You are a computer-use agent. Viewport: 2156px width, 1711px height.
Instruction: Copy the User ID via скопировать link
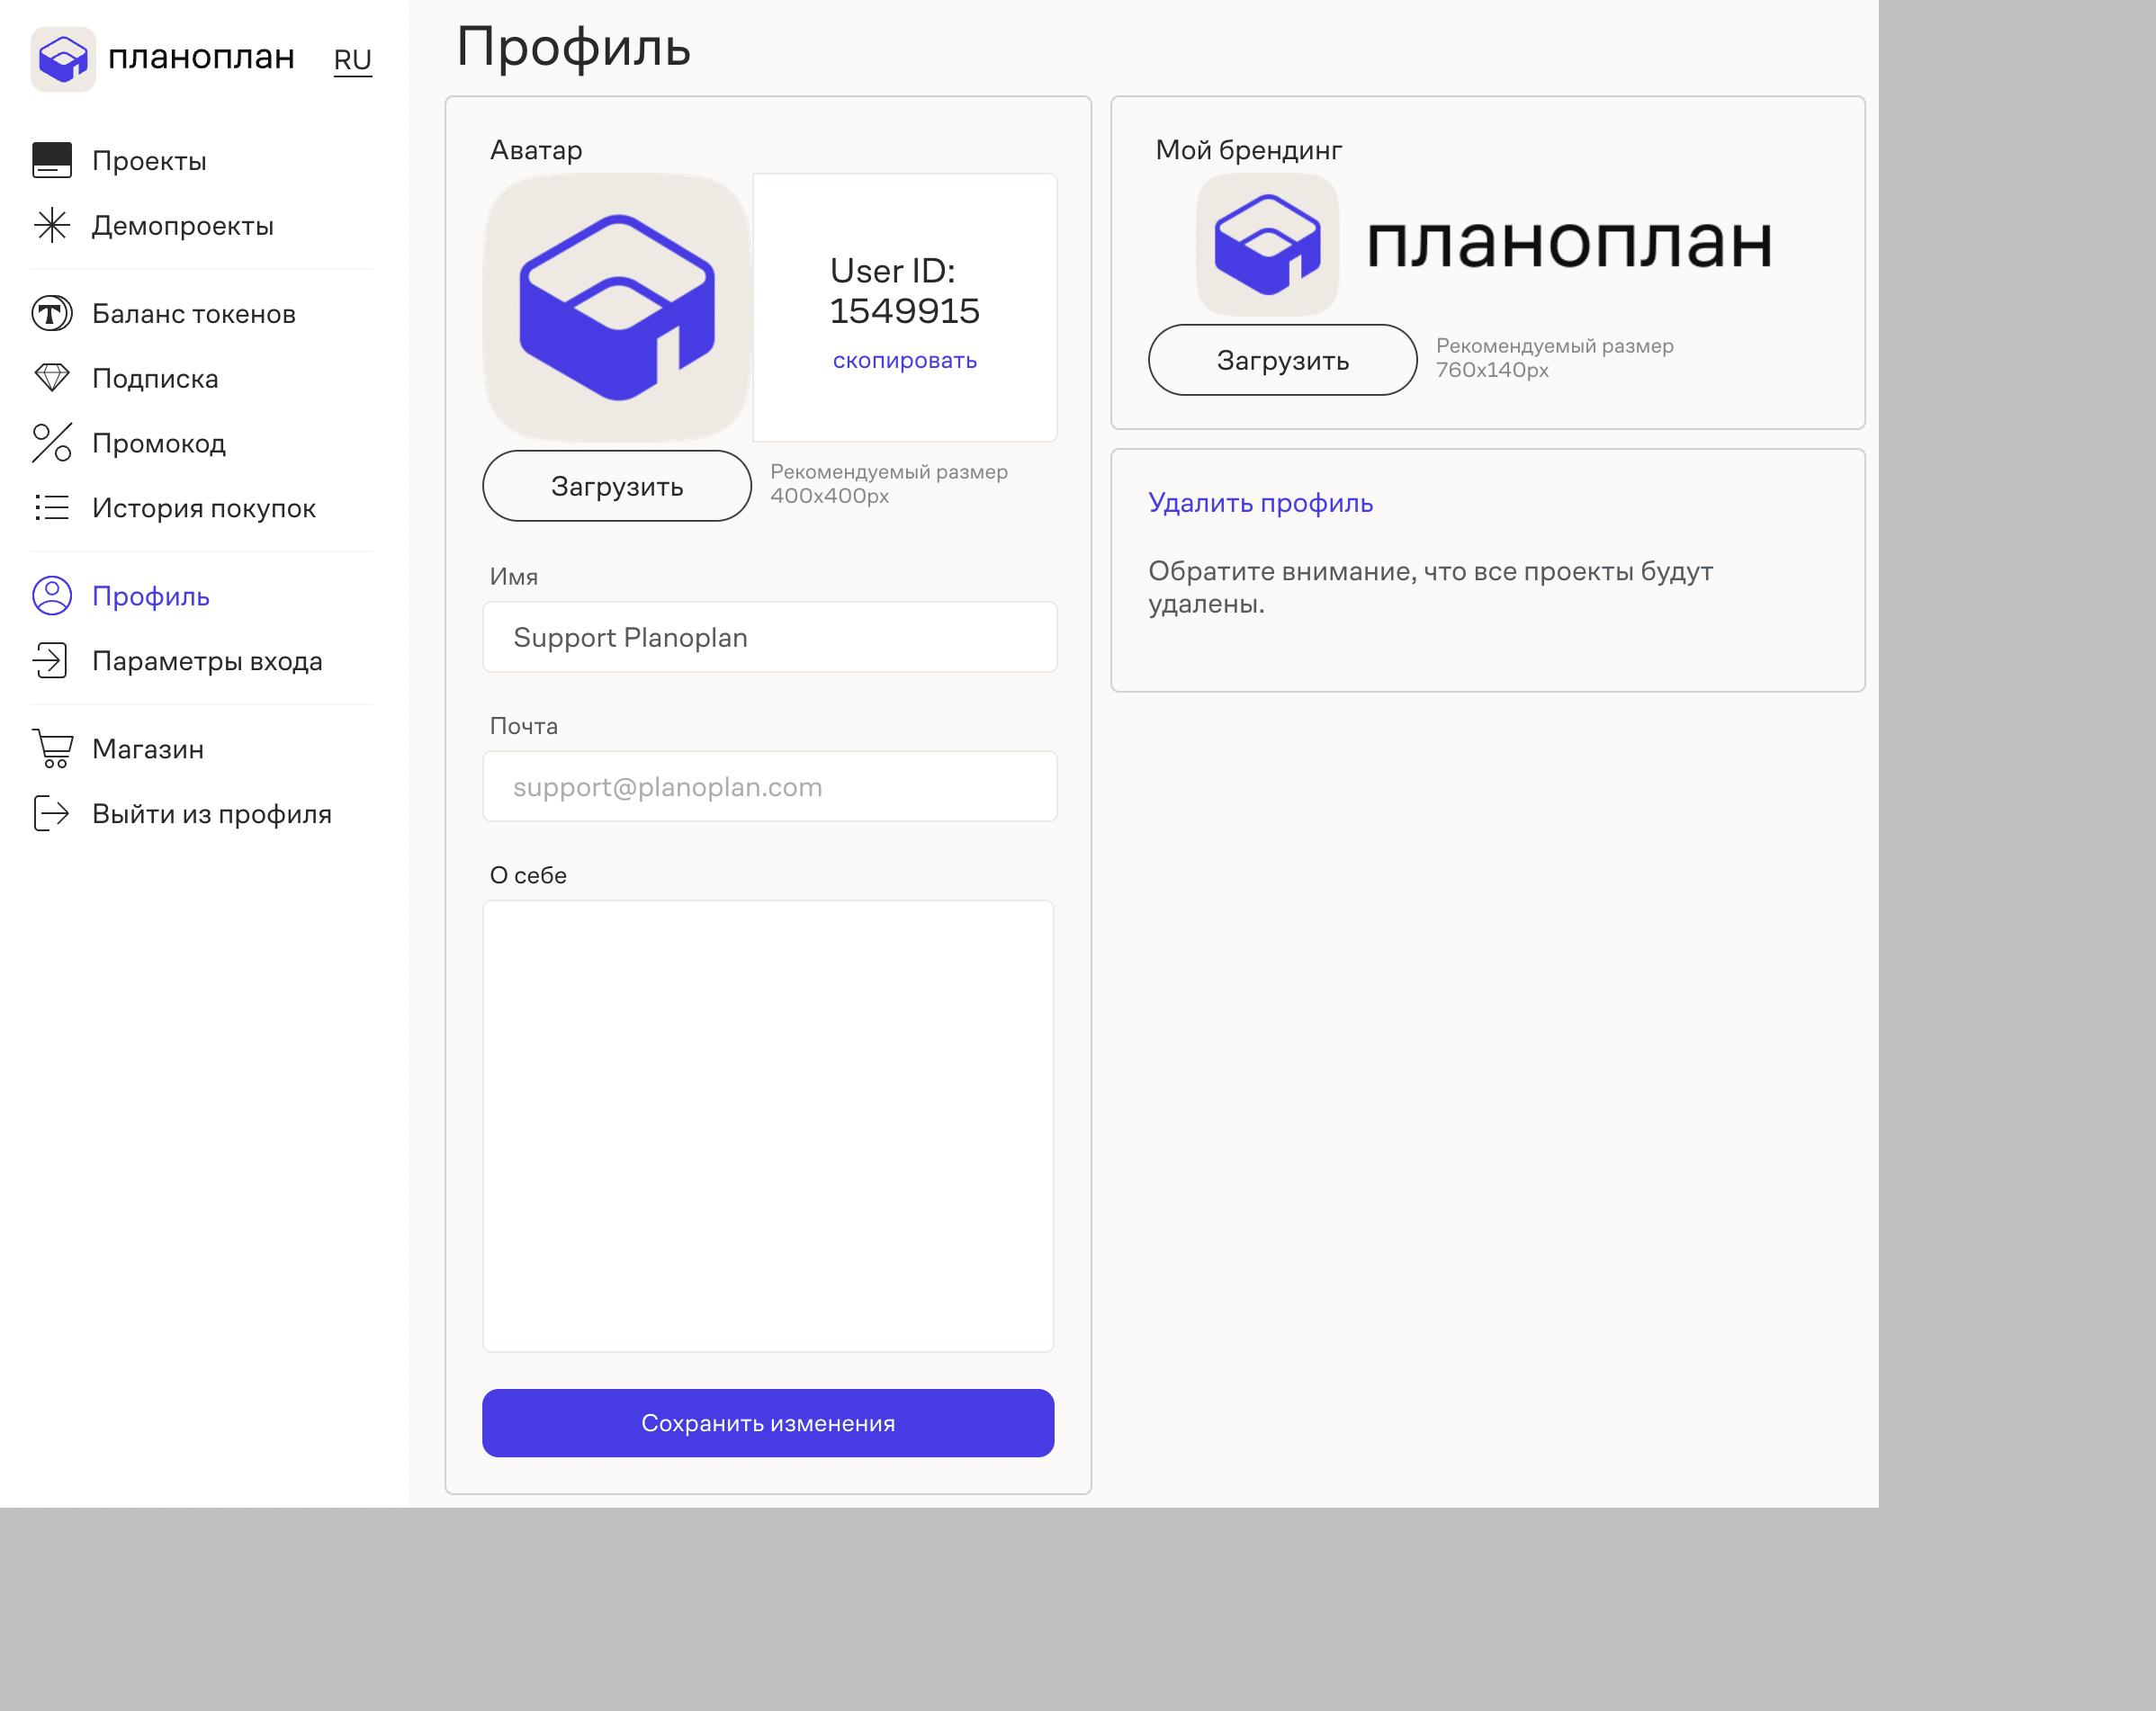click(x=905, y=360)
